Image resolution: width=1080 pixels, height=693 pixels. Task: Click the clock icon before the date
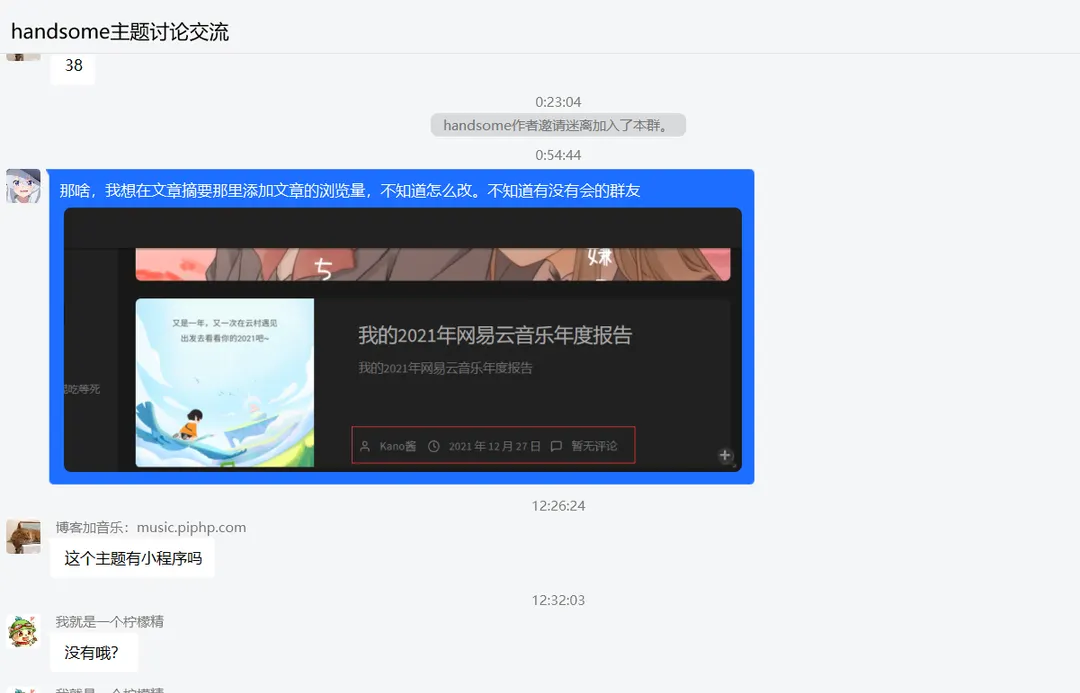click(x=434, y=446)
